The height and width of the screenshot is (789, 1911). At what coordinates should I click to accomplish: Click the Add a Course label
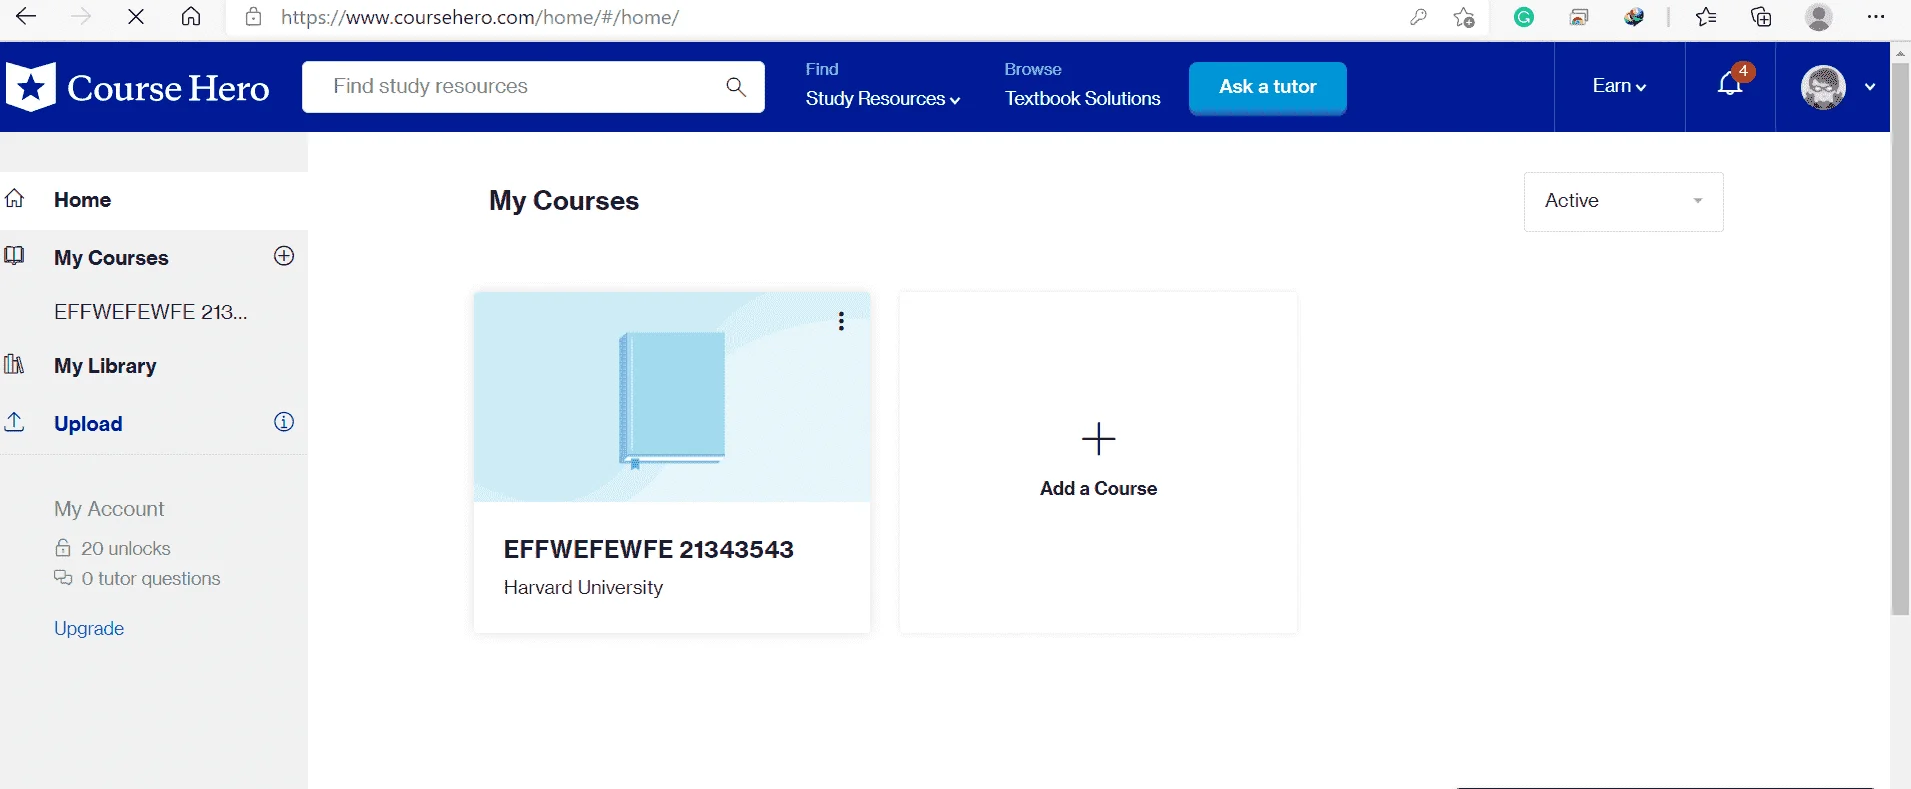(1098, 488)
